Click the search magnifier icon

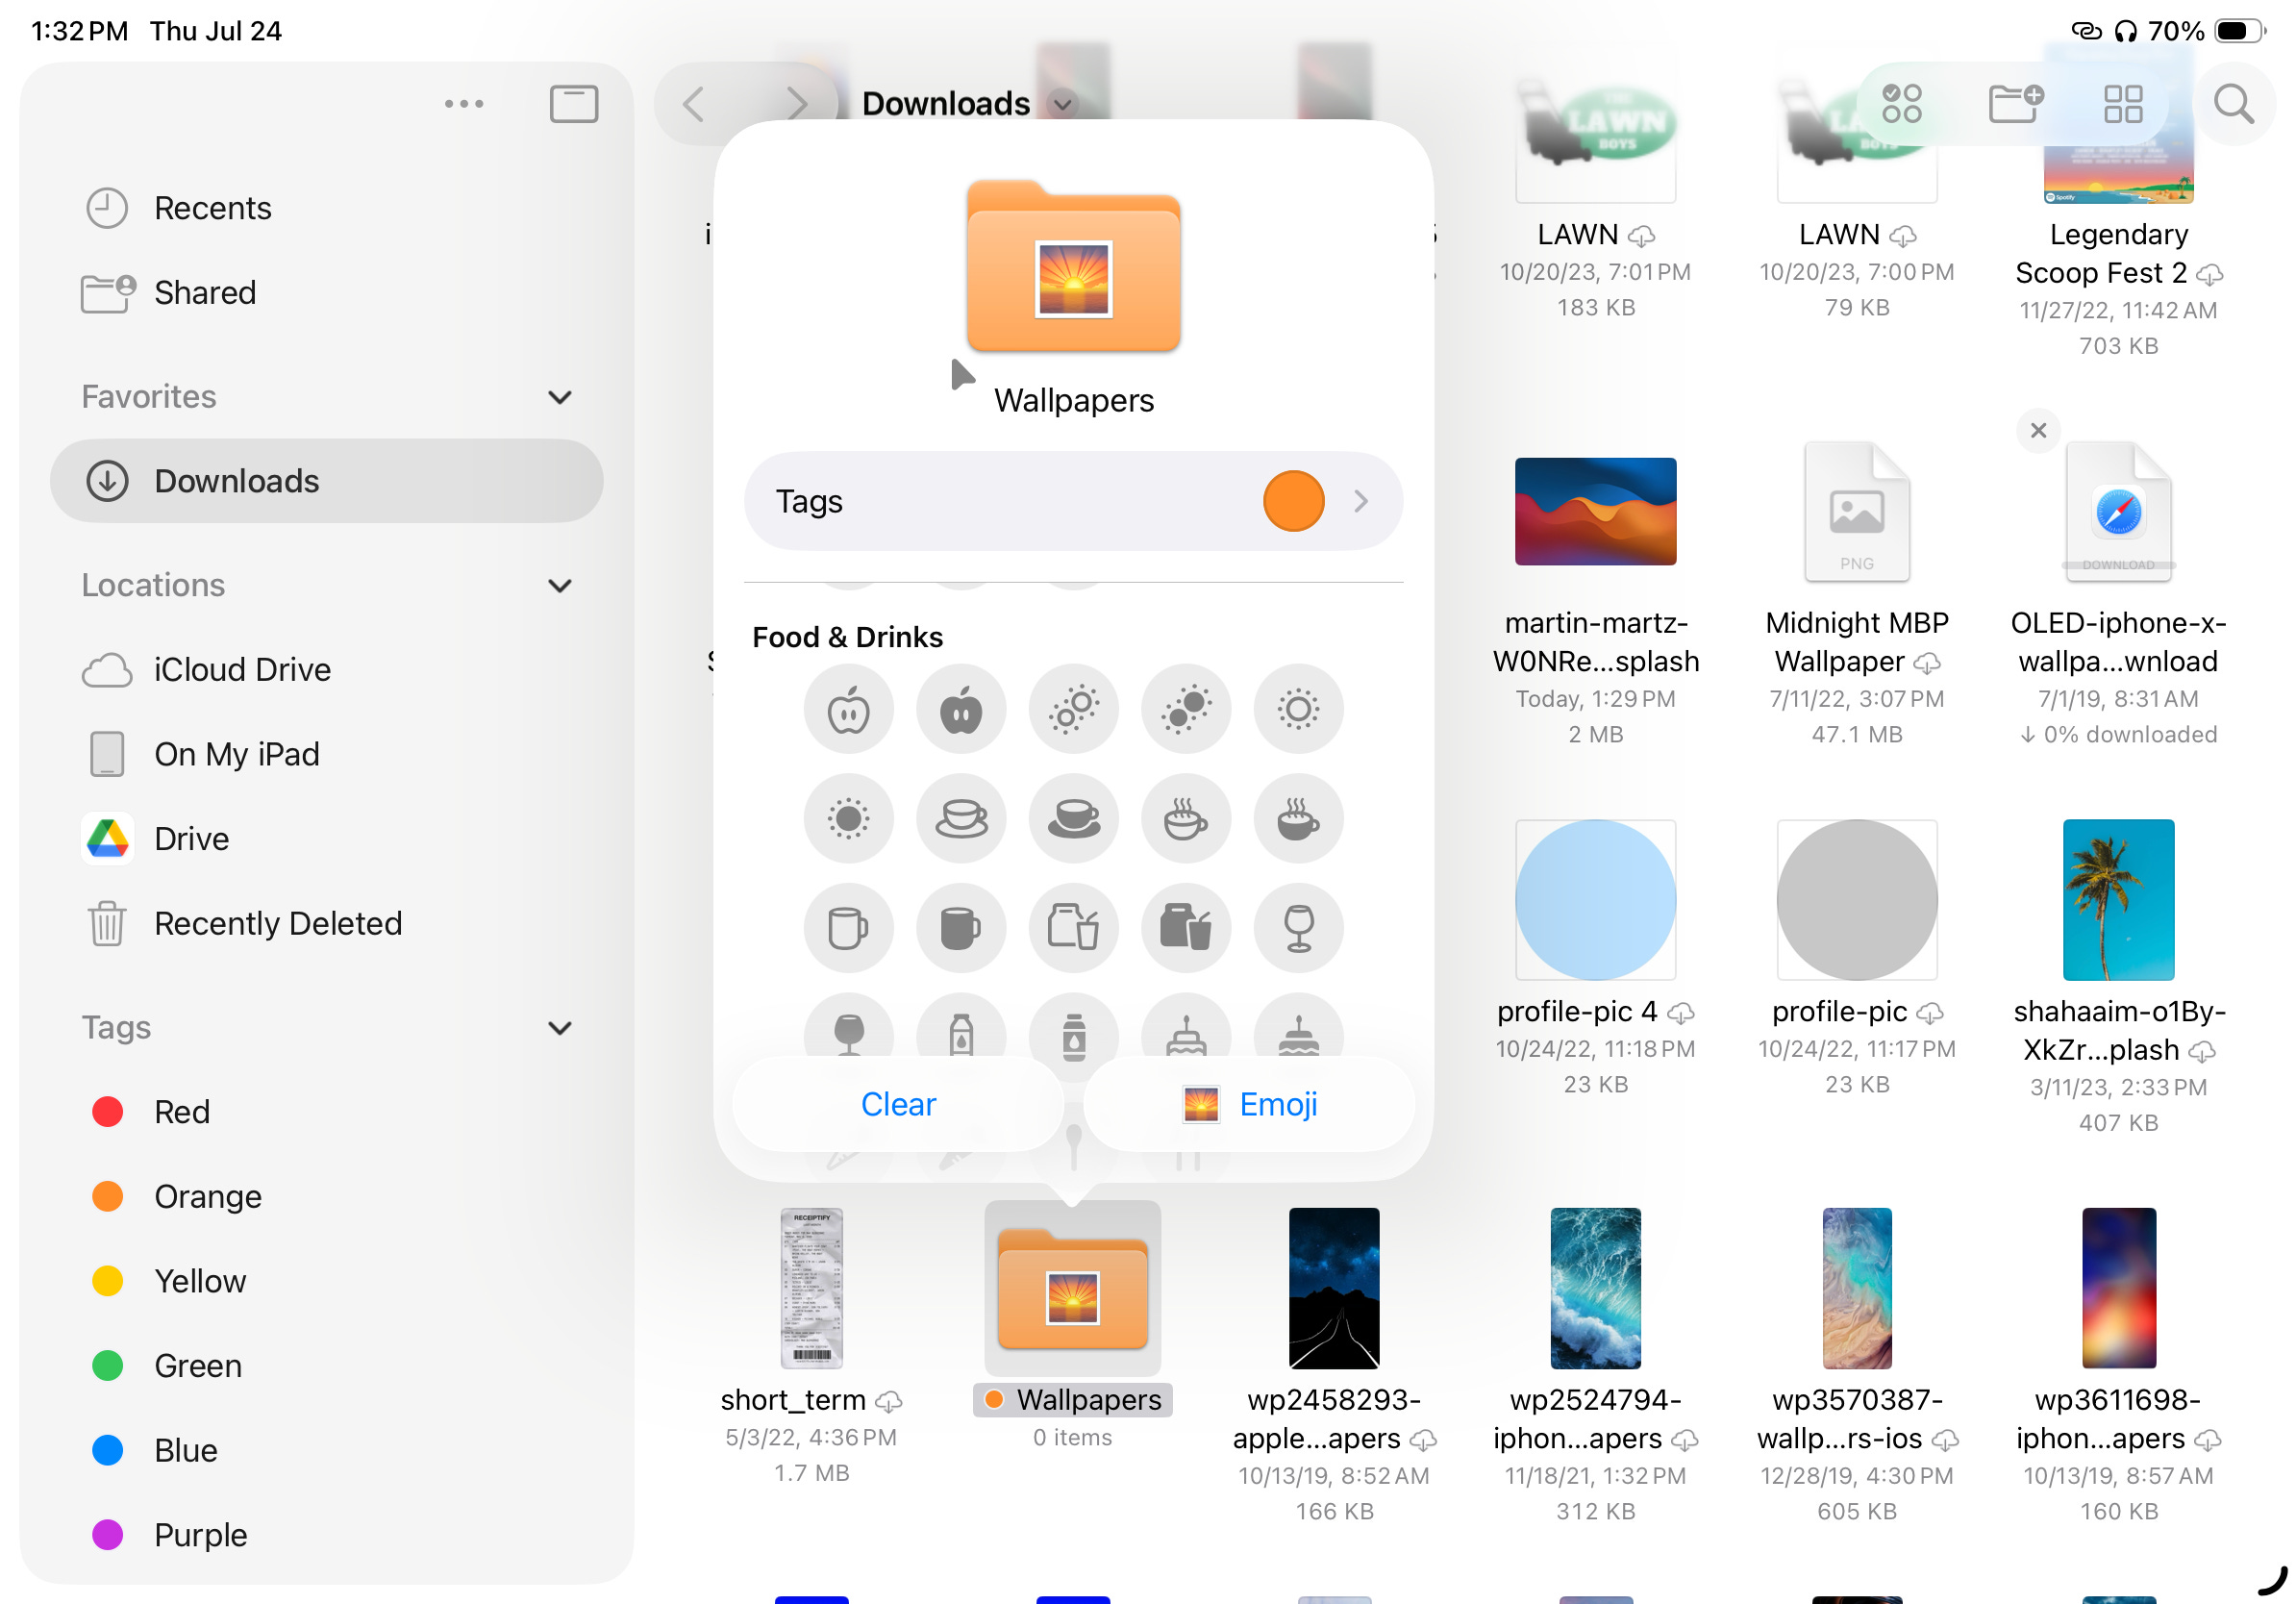coord(2232,104)
